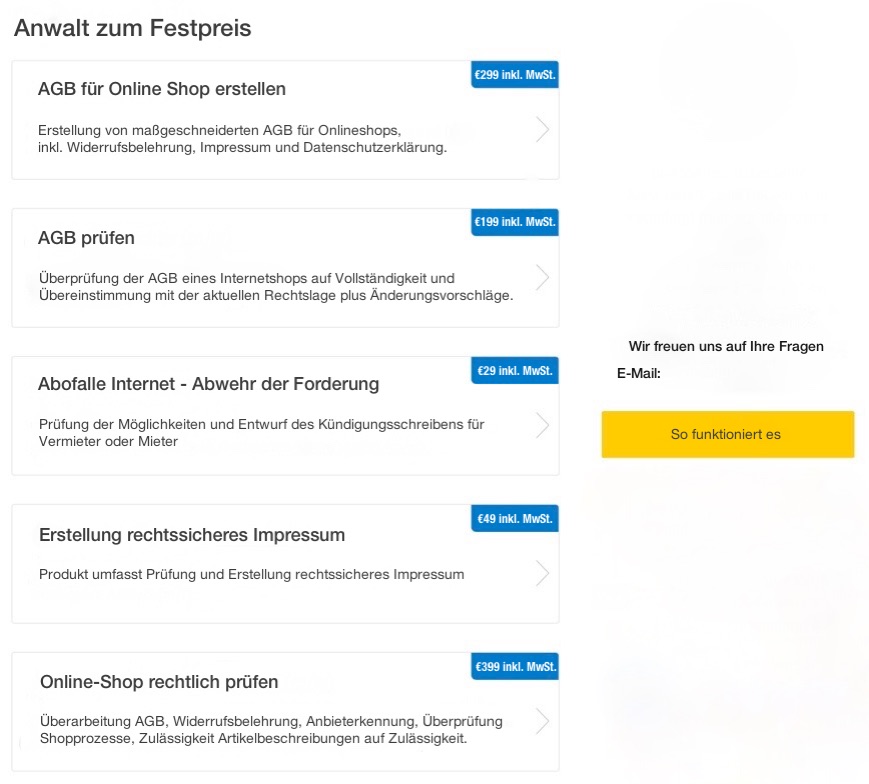Click chevron arrow on Online-Shop rechtlich prüfen card
The image size is (869, 784).
click(542, 721)
